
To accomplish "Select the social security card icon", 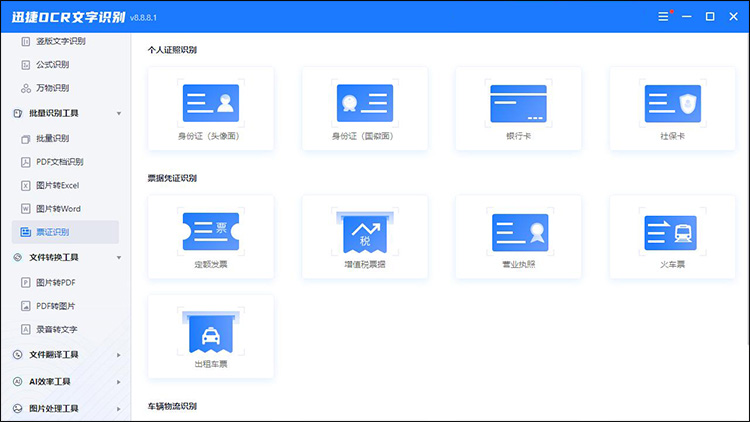I will pyautogui.click(x=673, y=103).
